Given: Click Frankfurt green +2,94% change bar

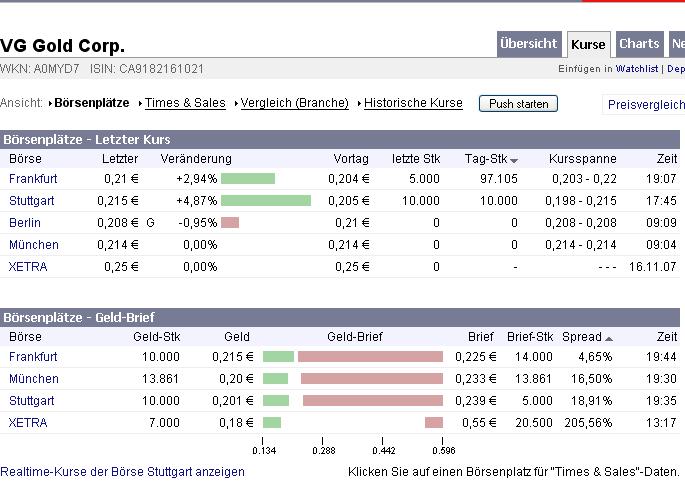Looking at the screenshot, I should [x=248, y=178].
